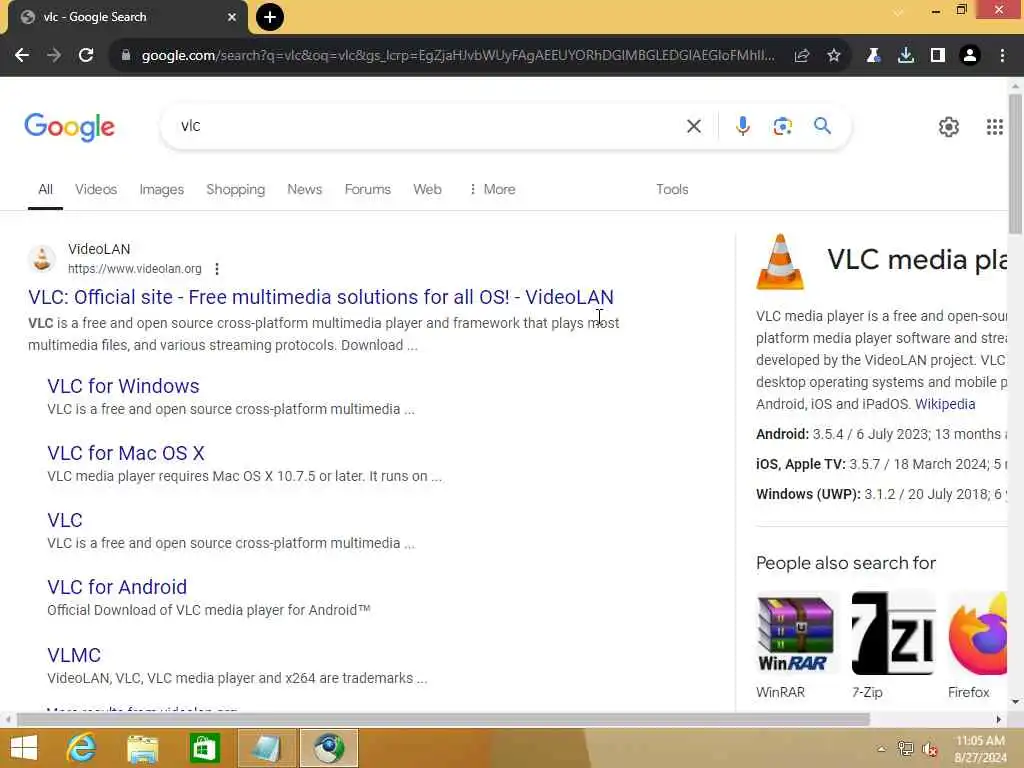
Task: Open the 'VLC for Windows' link
Action: [123, 386]
